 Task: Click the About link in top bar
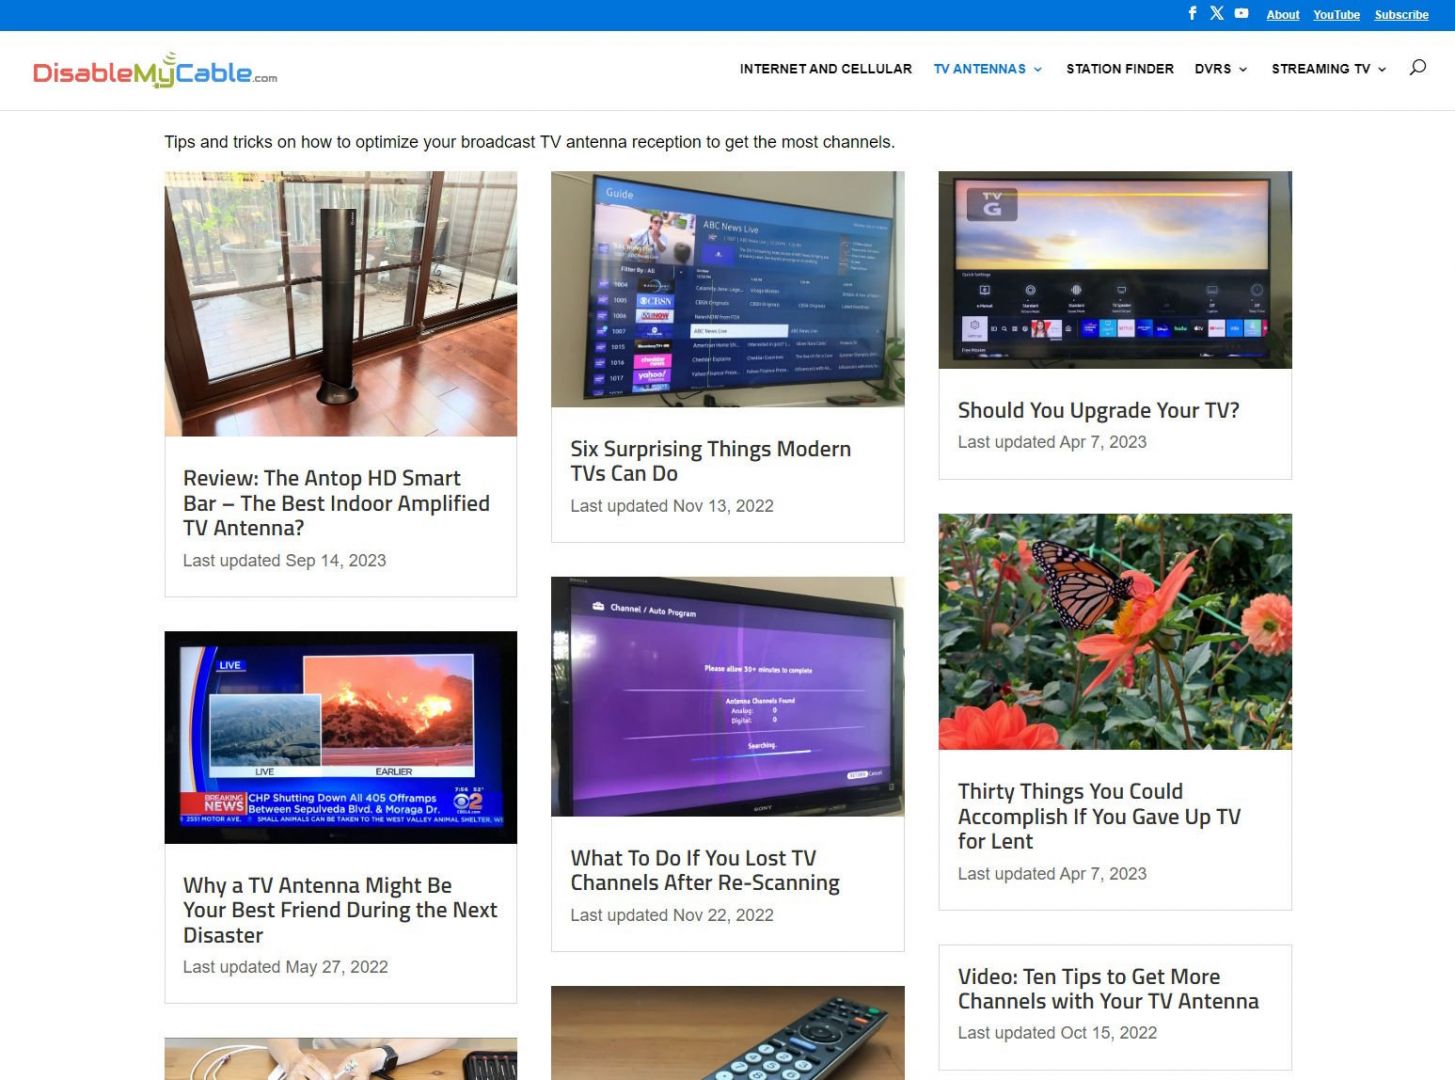(x=1282, y=15)
